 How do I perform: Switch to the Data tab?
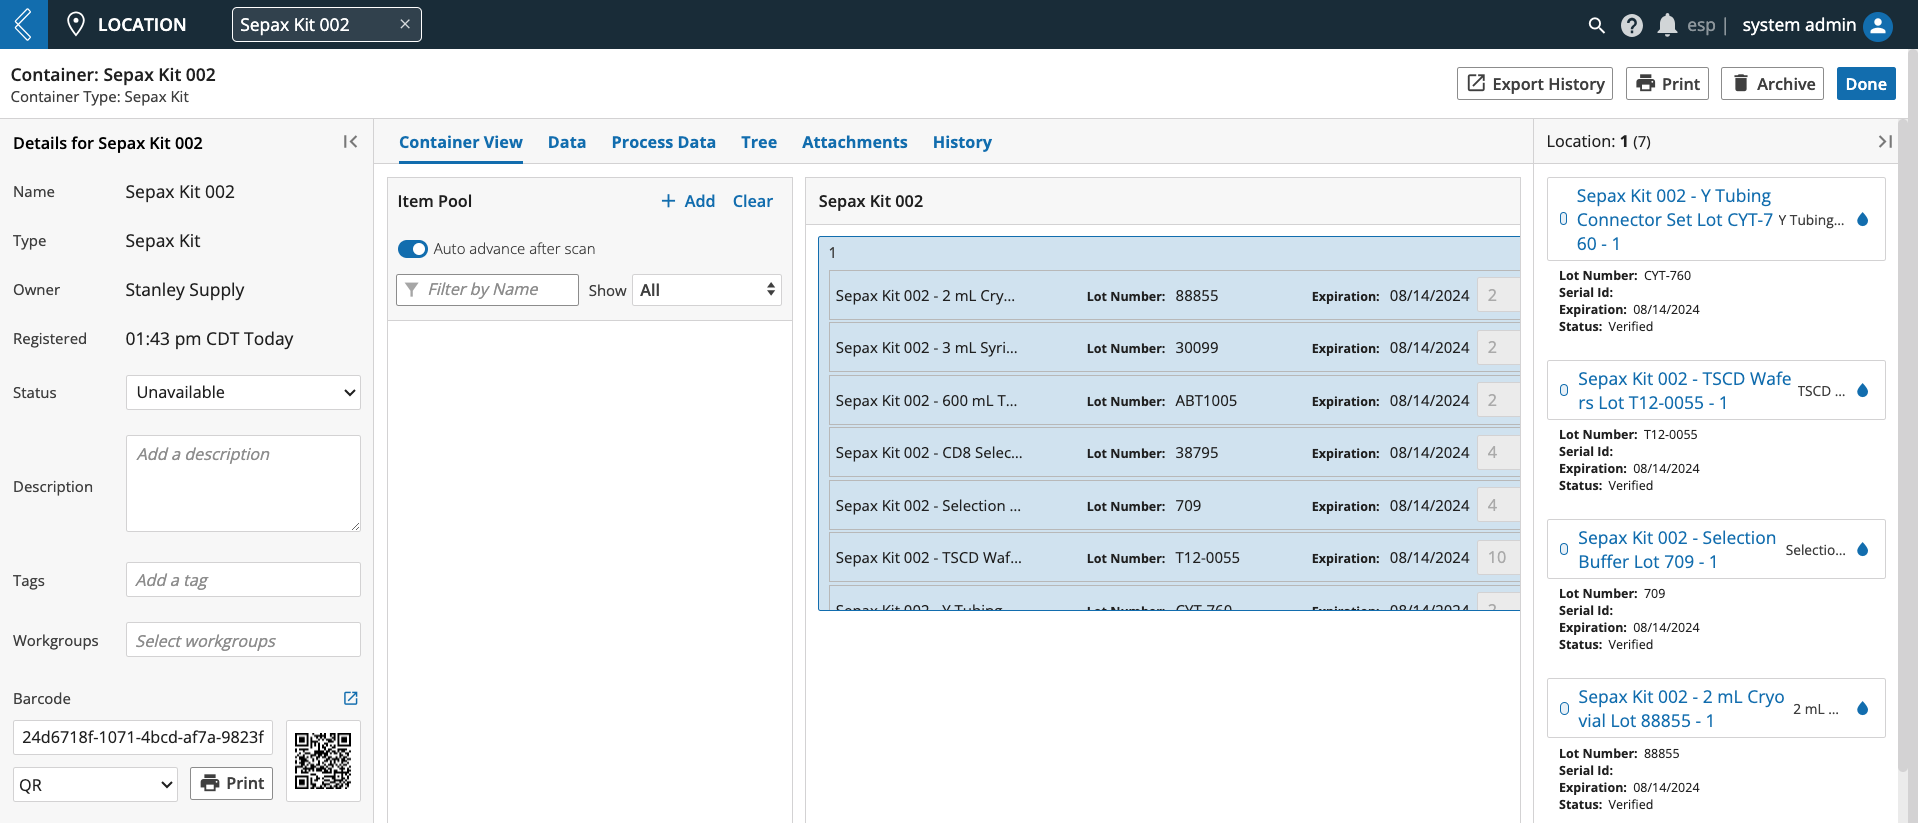567,142
